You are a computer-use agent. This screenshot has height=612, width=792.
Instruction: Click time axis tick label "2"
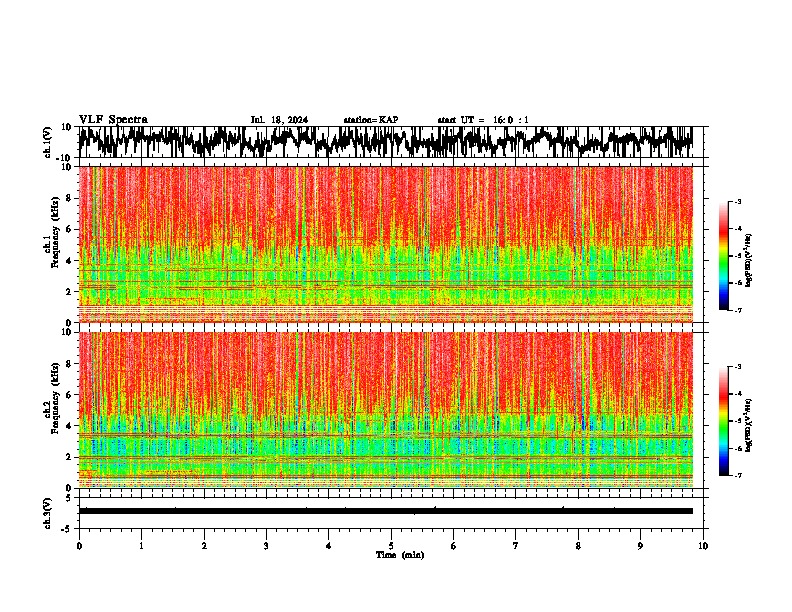tap(204, 546)
